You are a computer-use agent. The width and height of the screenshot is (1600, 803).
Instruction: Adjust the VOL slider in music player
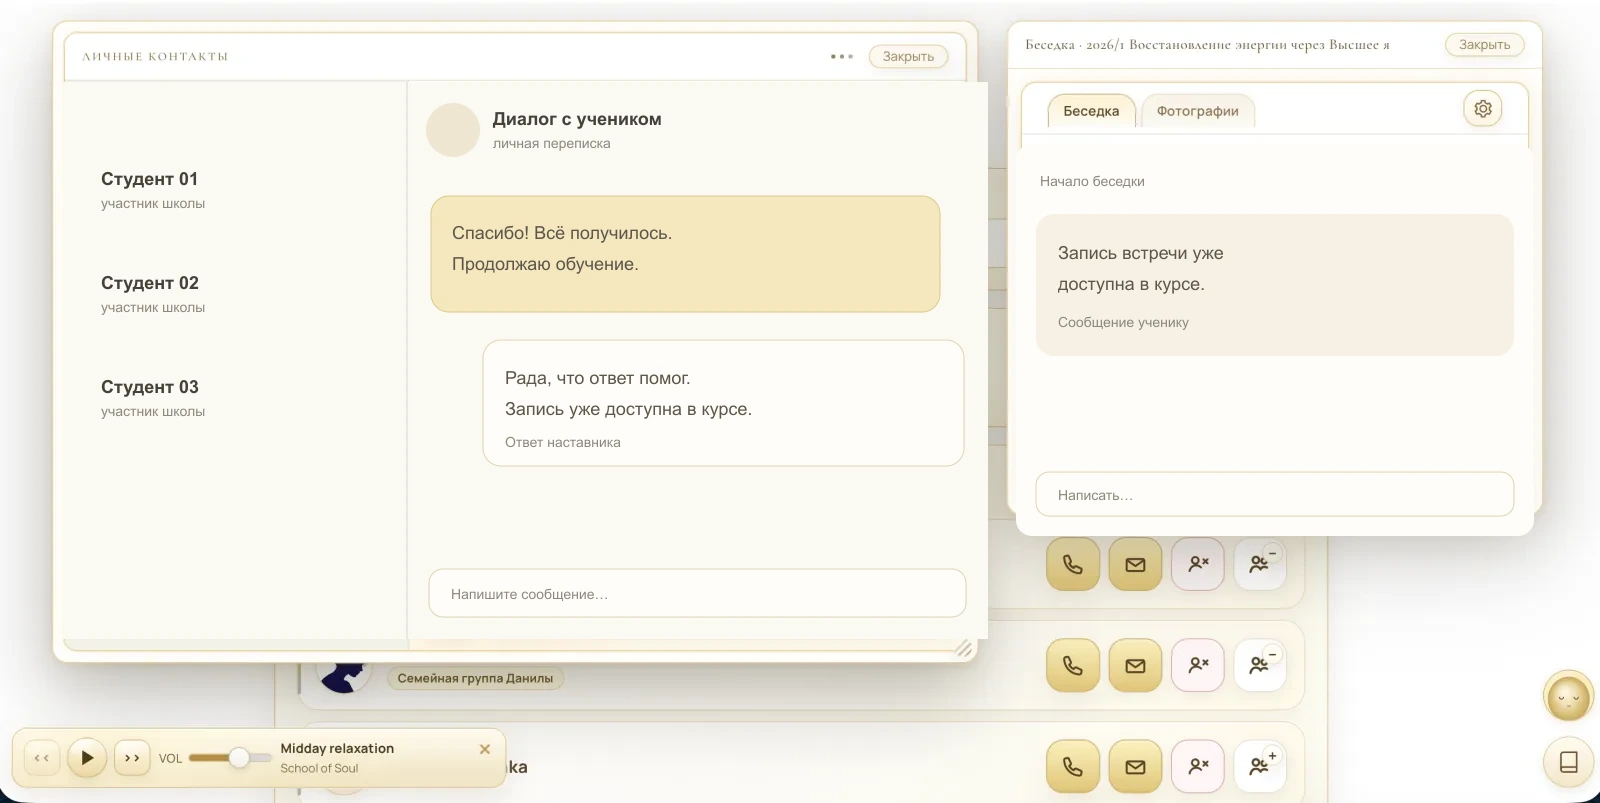(x=230, y=758)
